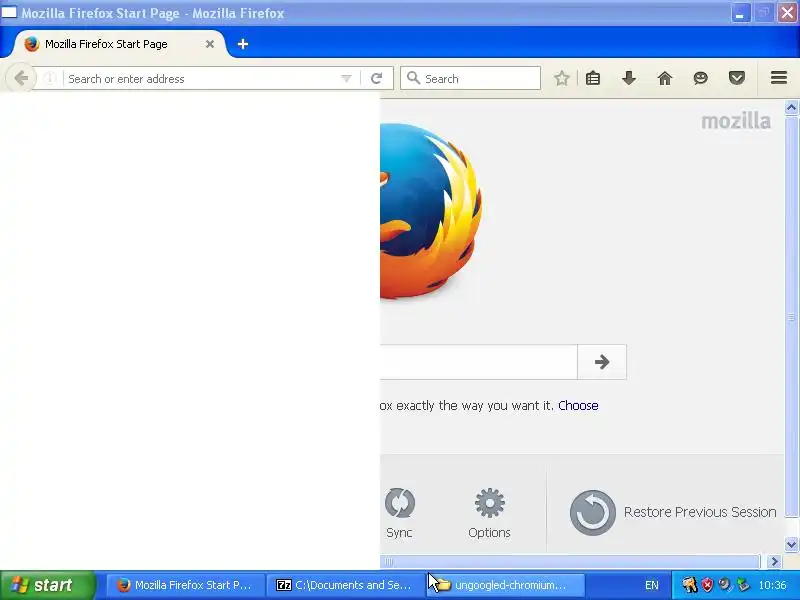800x600 pixels.
Task: Click the taskbar clock 10:36
Action: (x=772, y=585)
